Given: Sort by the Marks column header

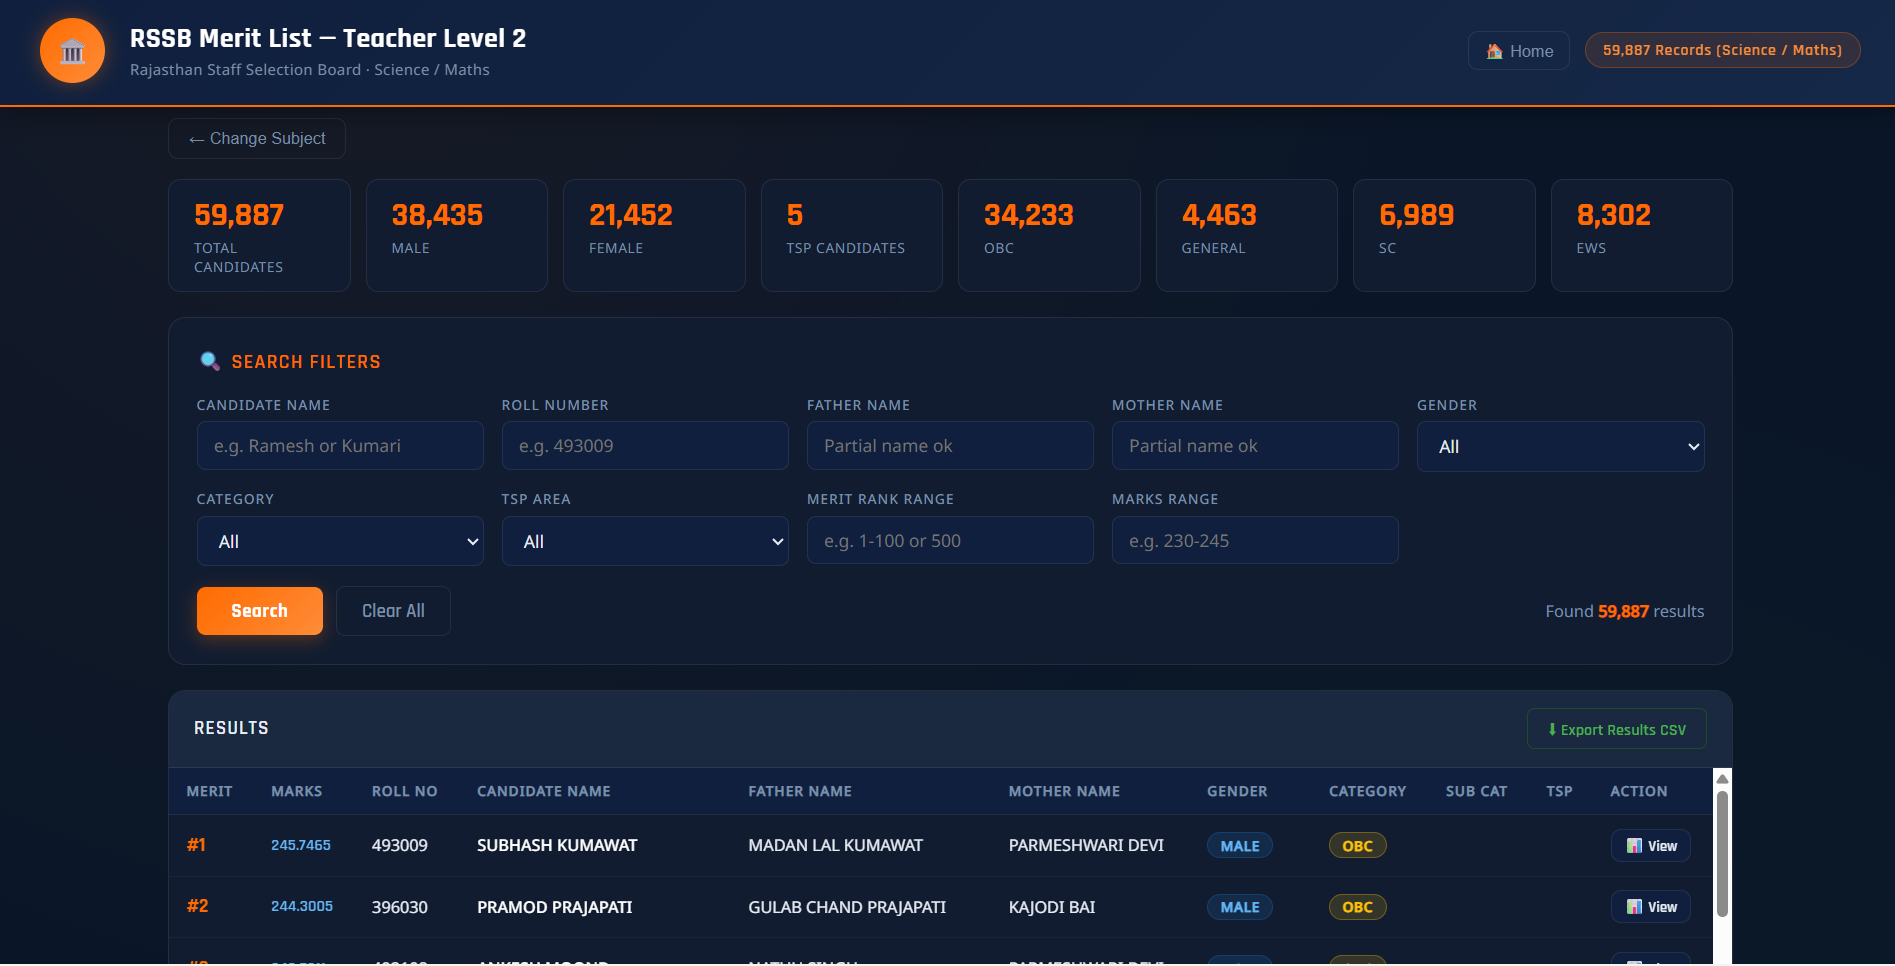Looking at the screenshot, I should pyautogui.click(x=297, y=791).
